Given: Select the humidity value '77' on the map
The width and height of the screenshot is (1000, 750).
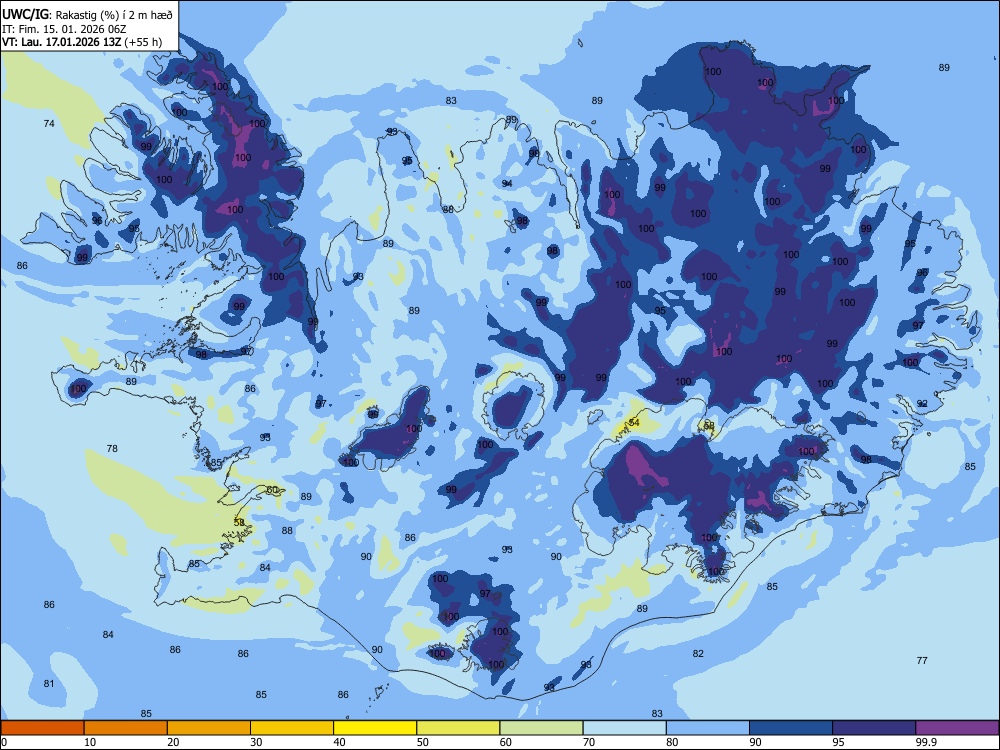Looking at the screenshot, I should click(x=922, y=660).
